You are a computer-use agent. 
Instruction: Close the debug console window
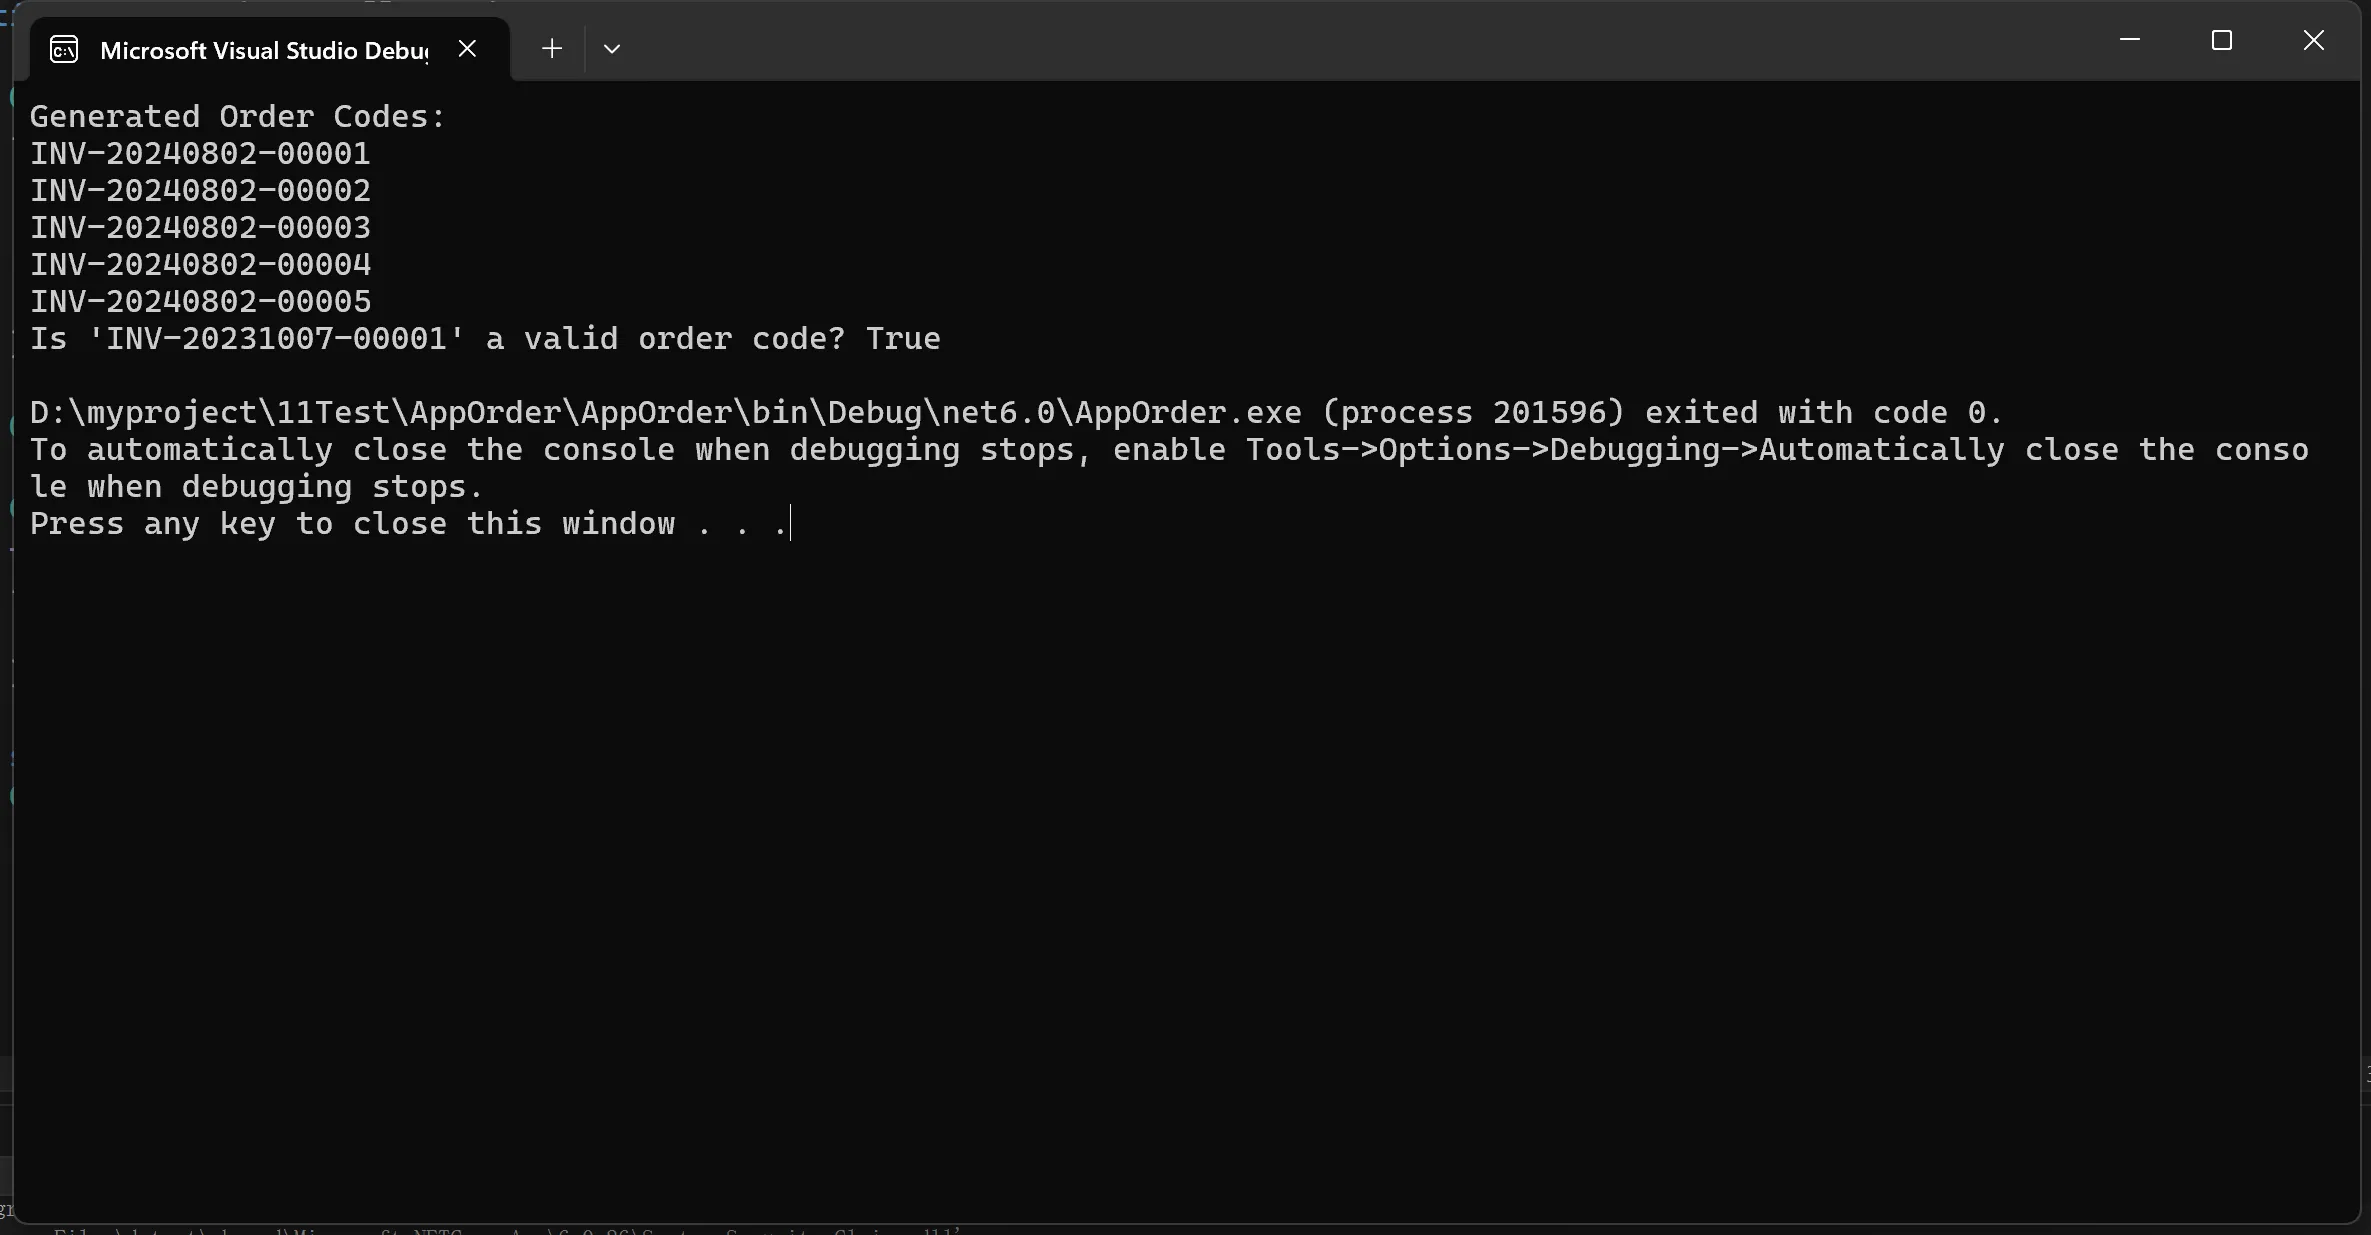[x=2314, y=40]
